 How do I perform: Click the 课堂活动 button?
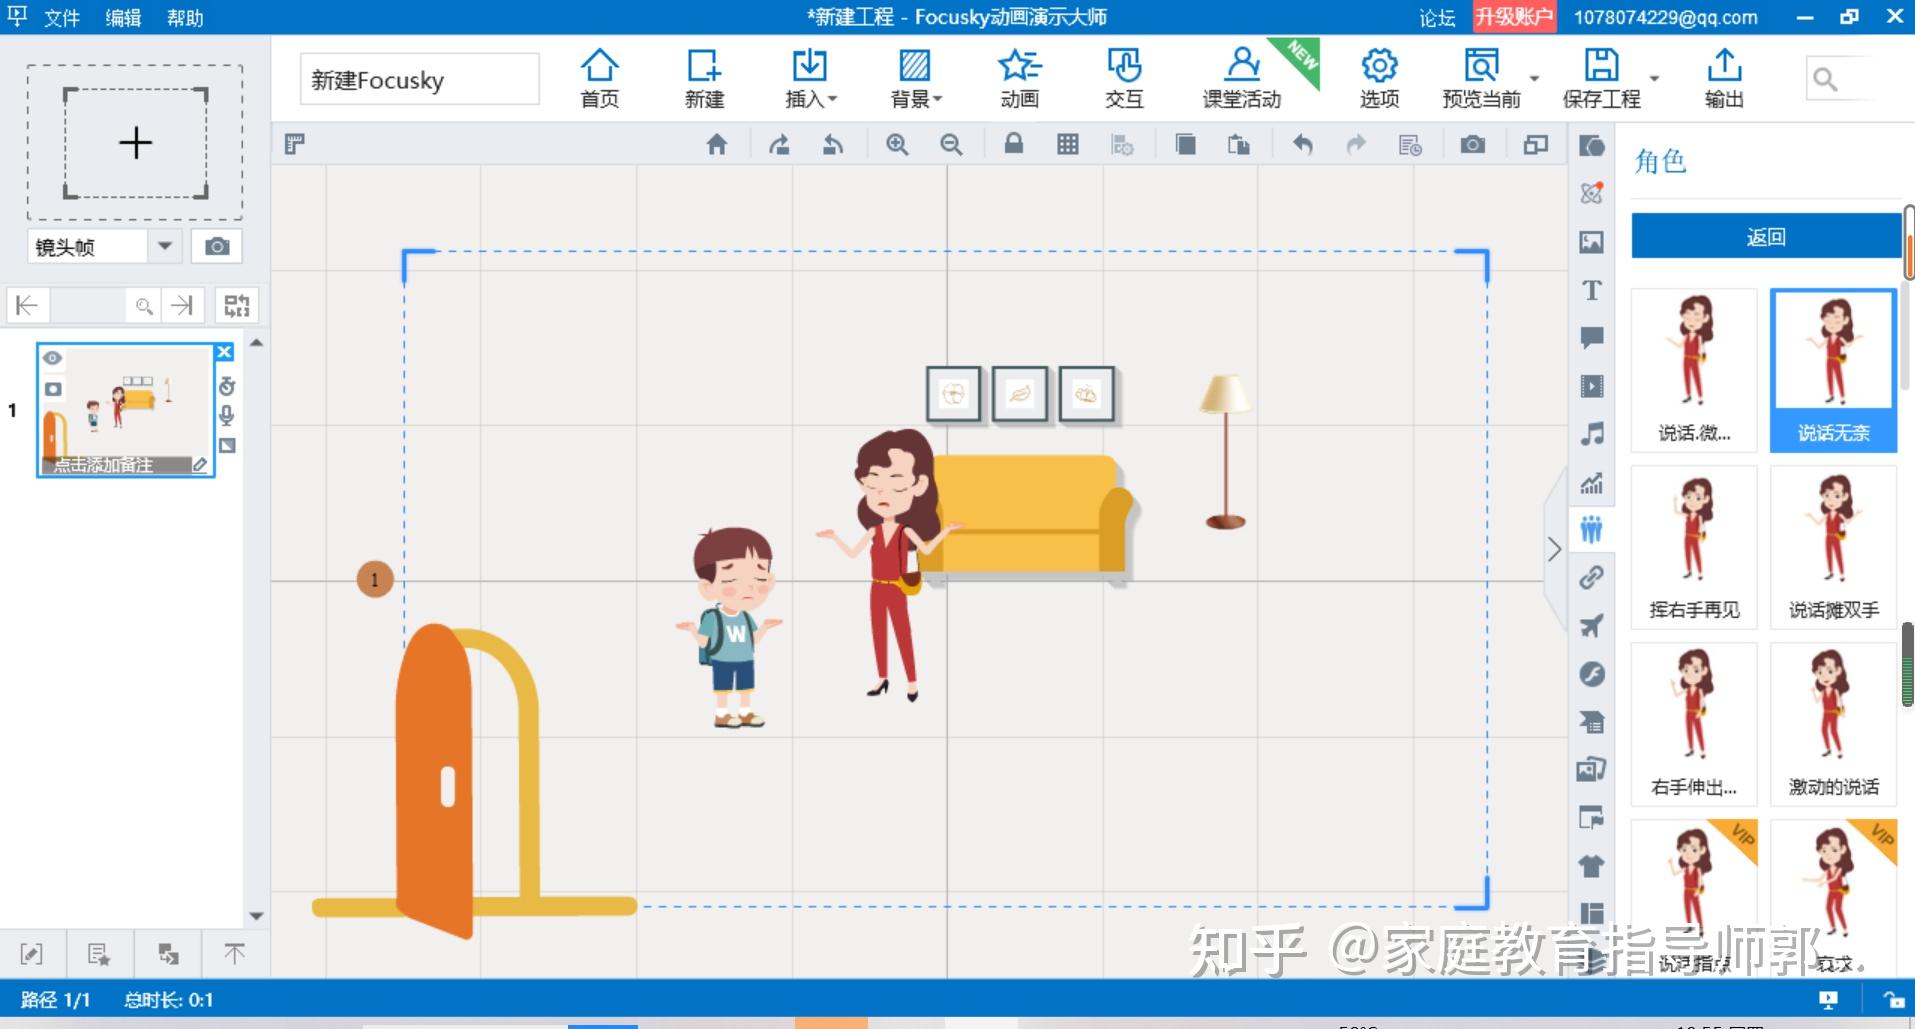(x=1242, y=78)
